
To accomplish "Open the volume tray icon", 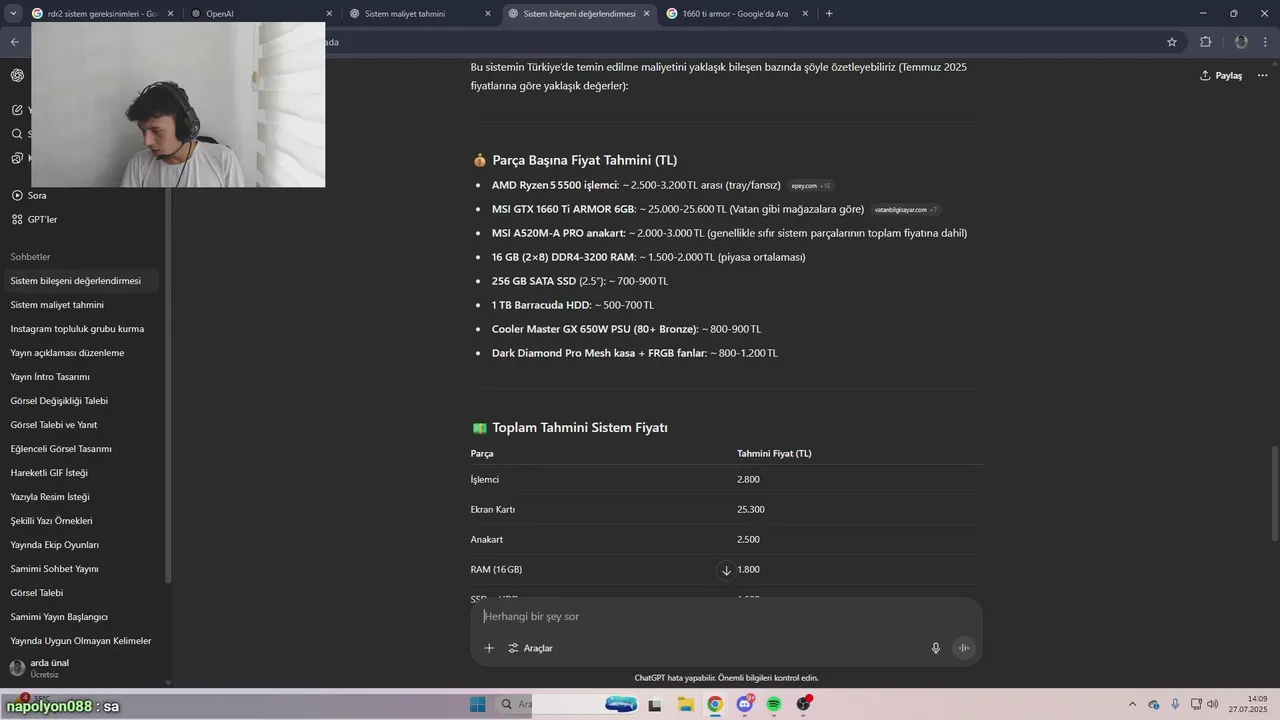I will tap(1212, 705).
